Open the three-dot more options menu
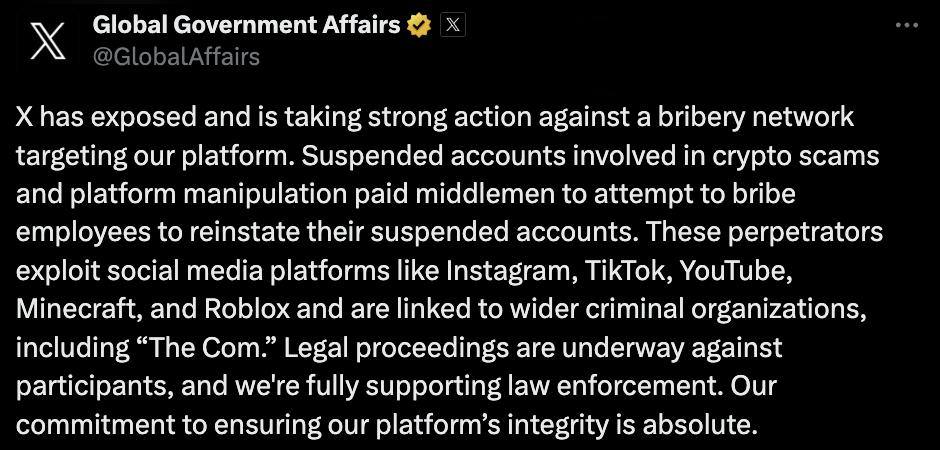Viewport: 940px width, 450px height. 906,25
